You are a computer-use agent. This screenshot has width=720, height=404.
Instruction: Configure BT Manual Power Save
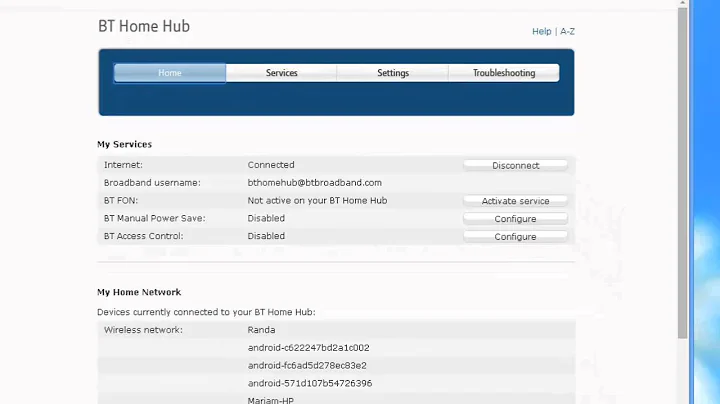[x=516, y=219]
